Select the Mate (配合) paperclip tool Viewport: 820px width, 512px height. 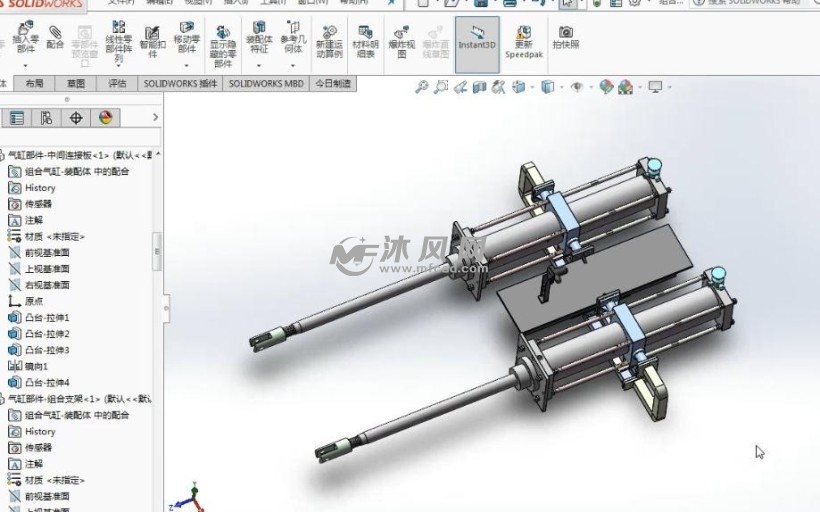coord(55,37)
